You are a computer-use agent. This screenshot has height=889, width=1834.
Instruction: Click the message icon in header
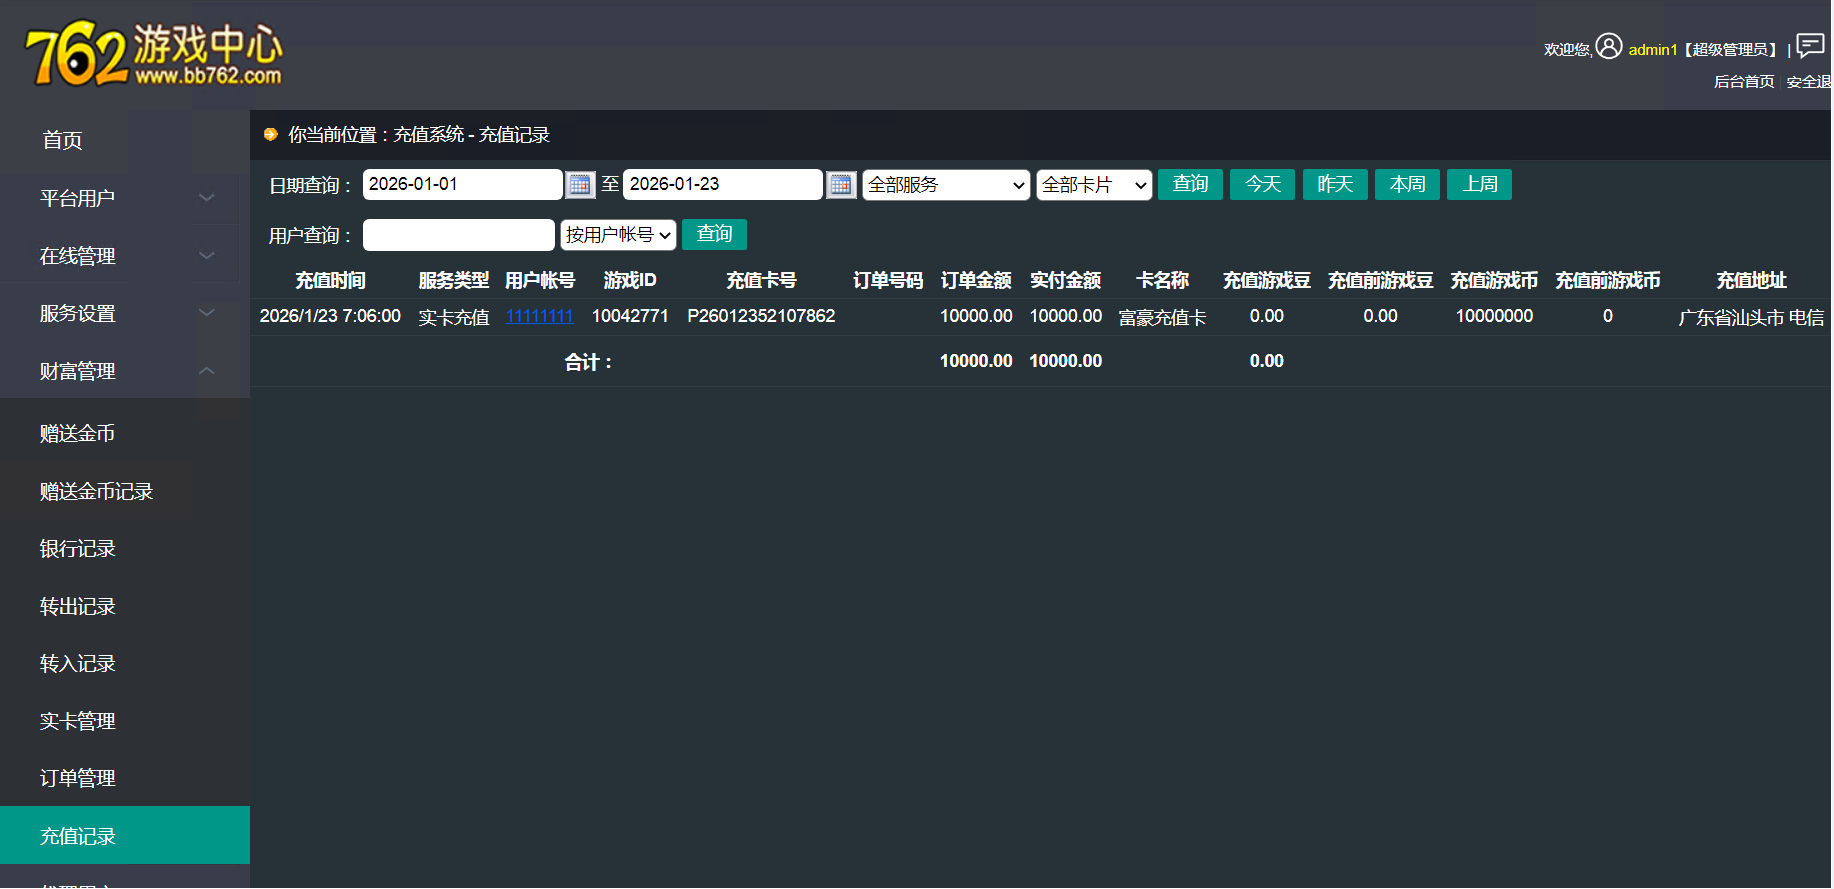[1810, 46]
